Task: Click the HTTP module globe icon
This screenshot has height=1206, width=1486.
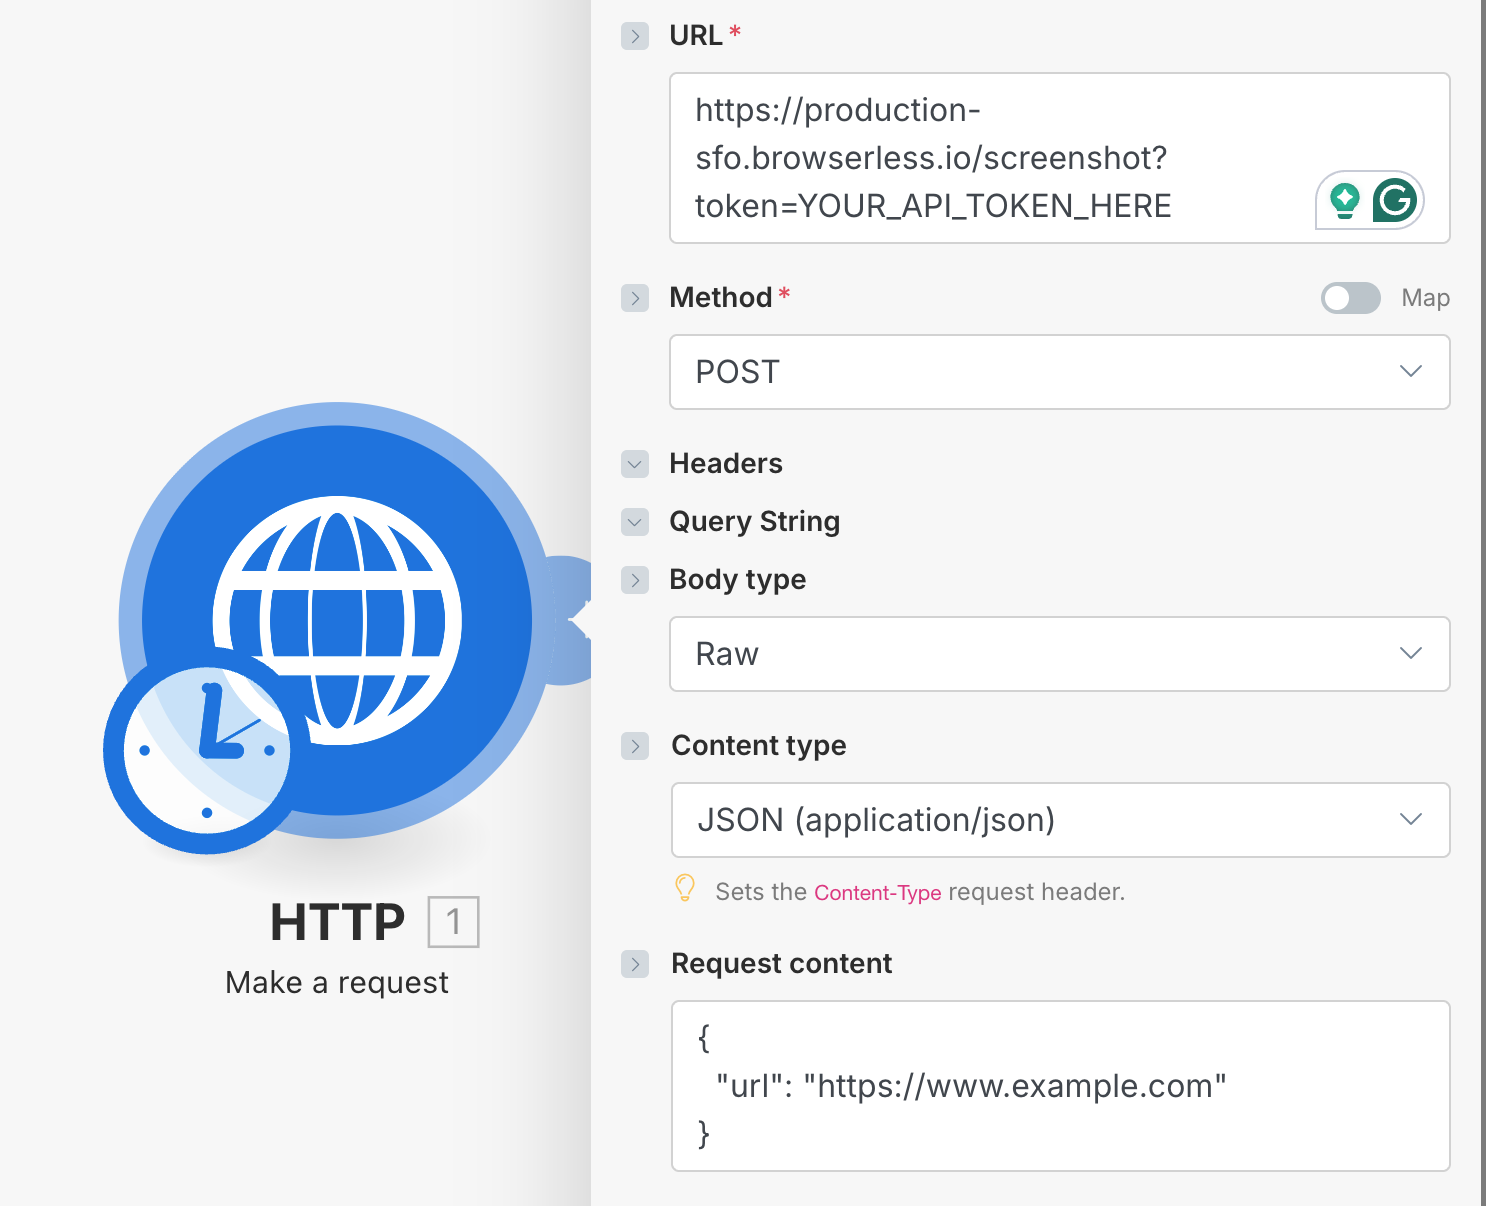Action: 336,620
